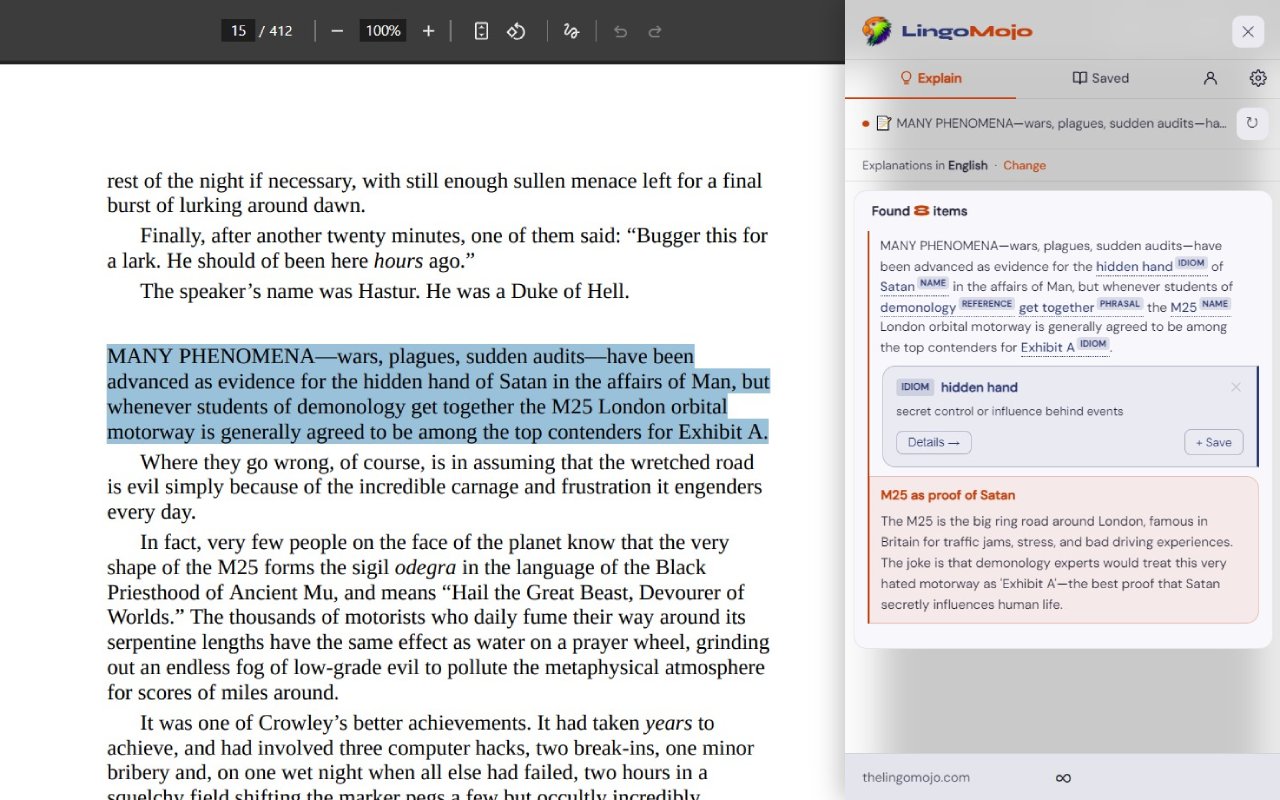1280x800 pixels.
Task: Zoom out with the minus icon
Action: click(x=337, y=31)
